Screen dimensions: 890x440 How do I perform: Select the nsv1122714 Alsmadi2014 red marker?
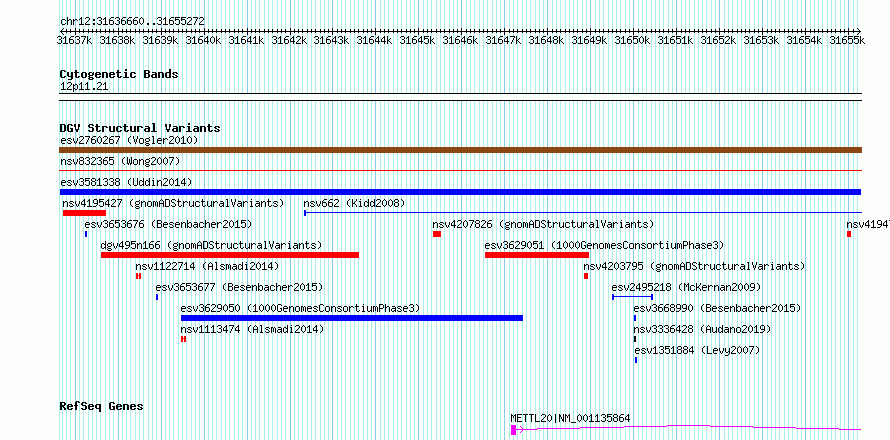tap(138, 276)
